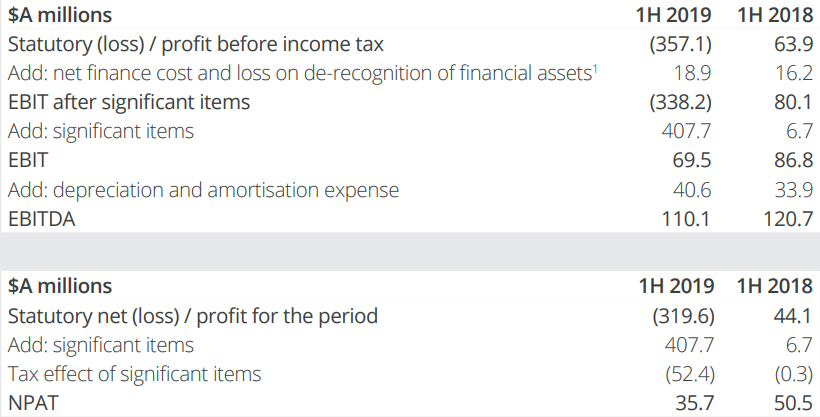Select the EBITDA 120.7 value for 1H 2018

(789, 219)
